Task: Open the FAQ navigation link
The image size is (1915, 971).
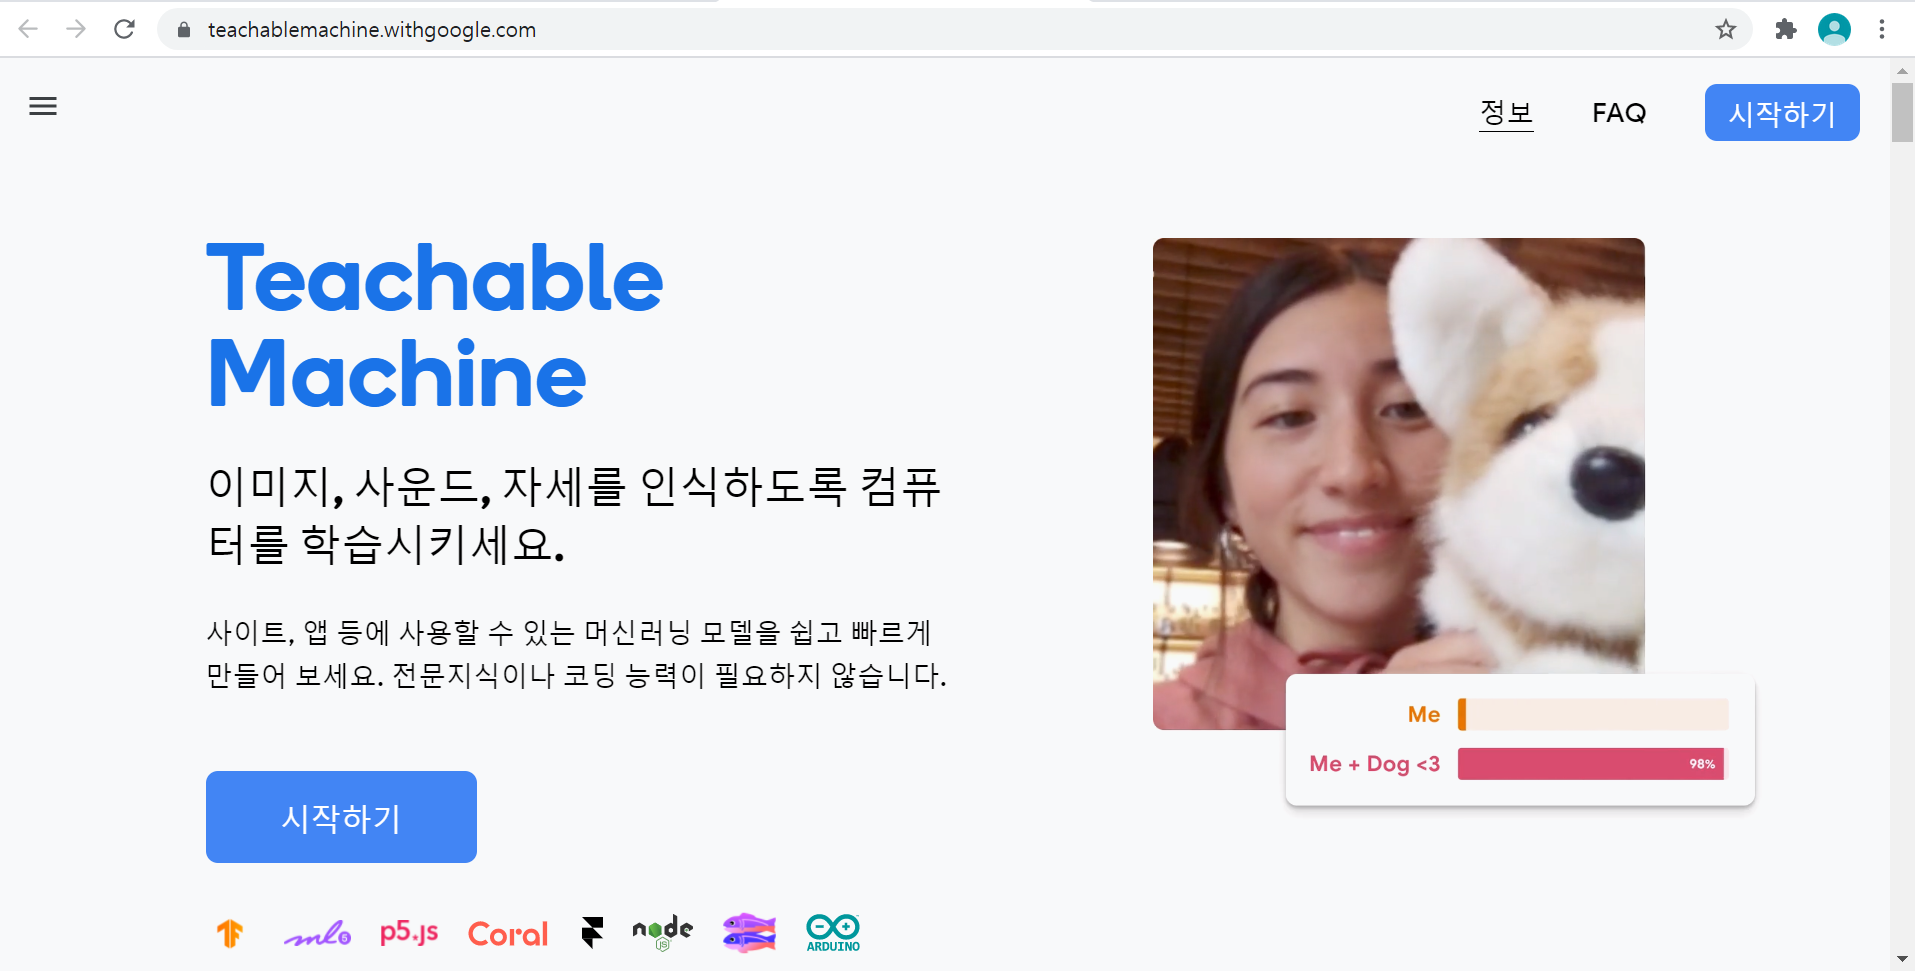Action: (x=1619, y=113)
